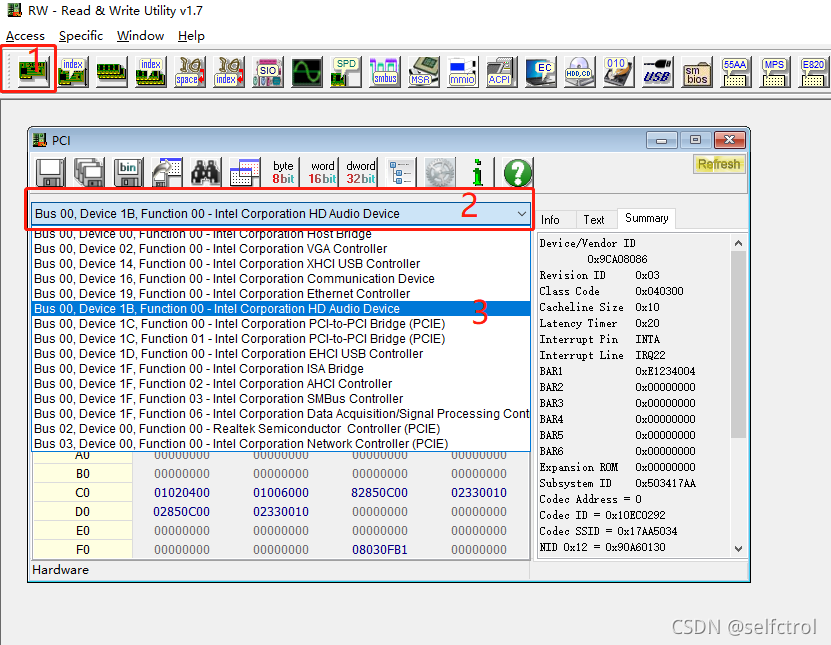This screenshot has width=831, height=645.
Task: Open help with the green question mark
Action: tap(517, 172)
